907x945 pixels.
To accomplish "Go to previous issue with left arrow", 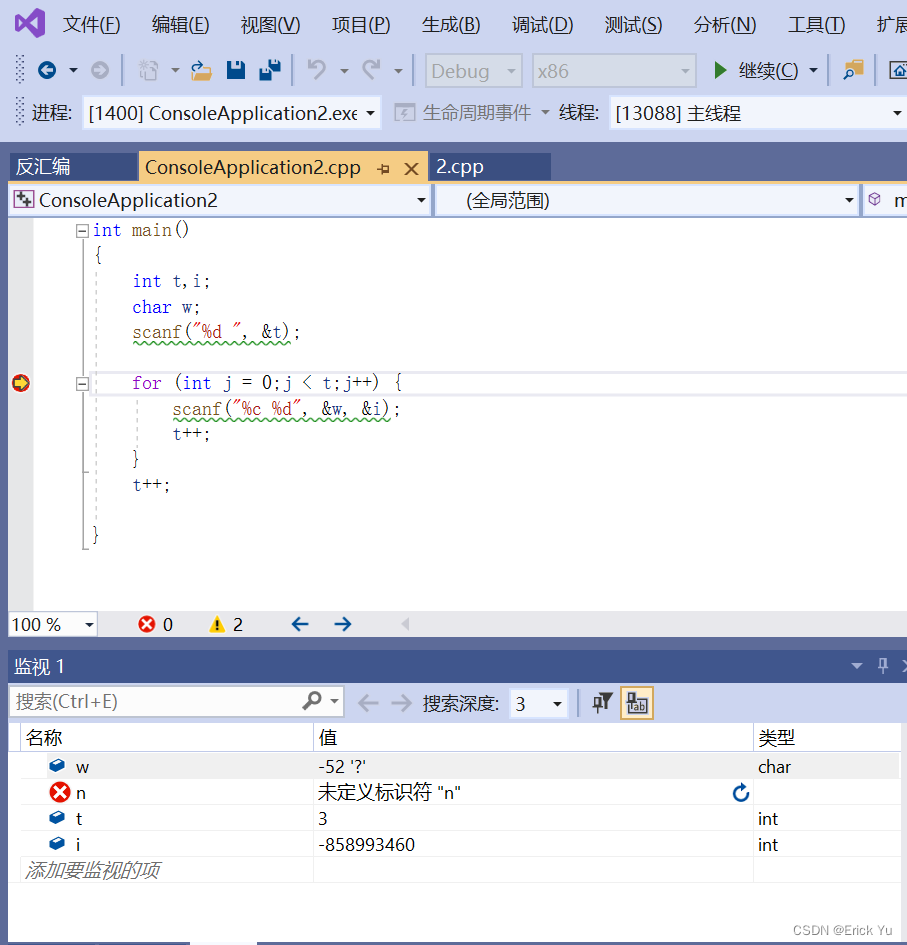I will 300,624.
